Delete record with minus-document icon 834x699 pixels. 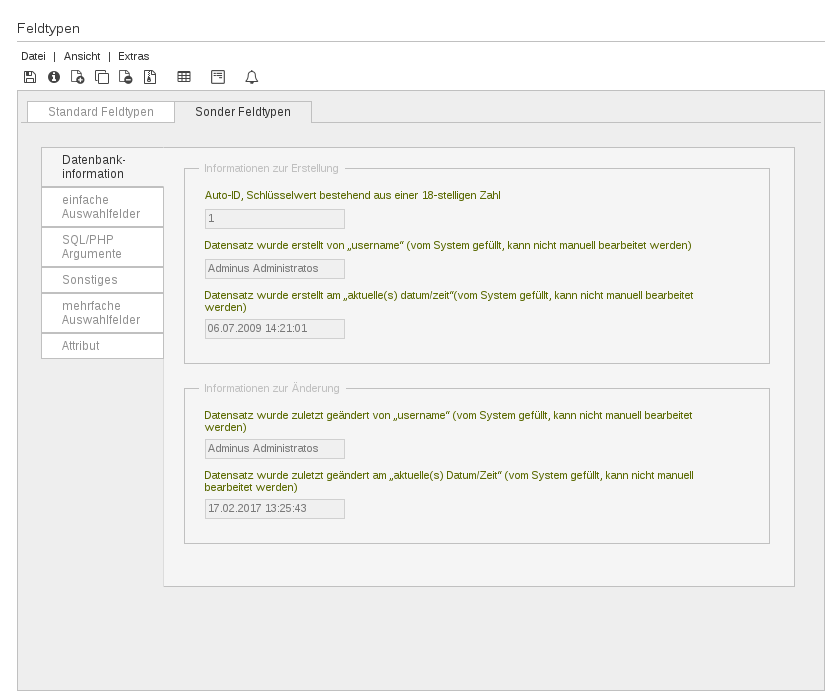126,77
